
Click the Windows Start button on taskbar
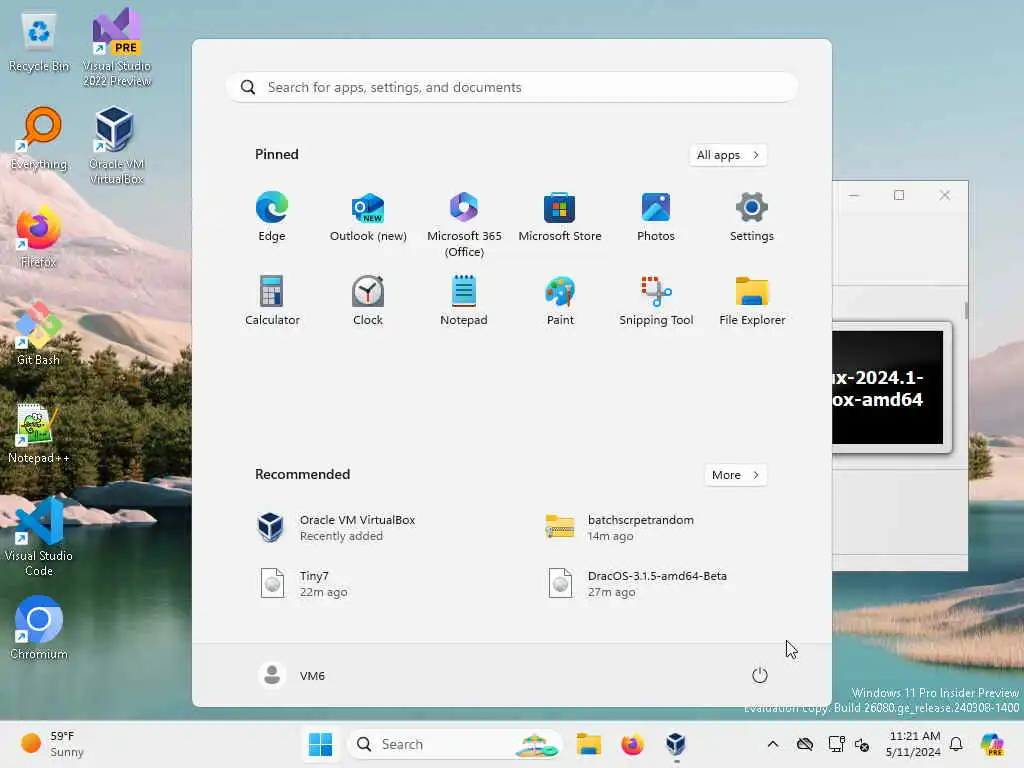pyautogui.click(x=320, y=744)
